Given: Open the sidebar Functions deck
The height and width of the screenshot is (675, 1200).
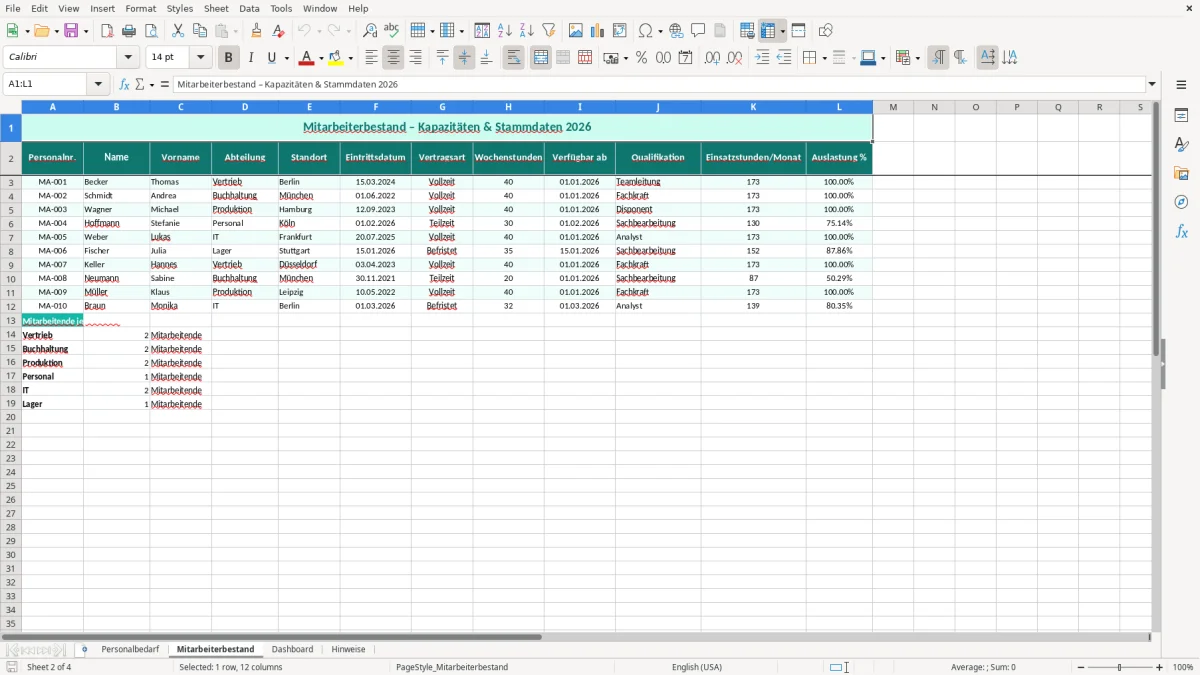Looking at the screenshot, I should tap(1181, 232).
